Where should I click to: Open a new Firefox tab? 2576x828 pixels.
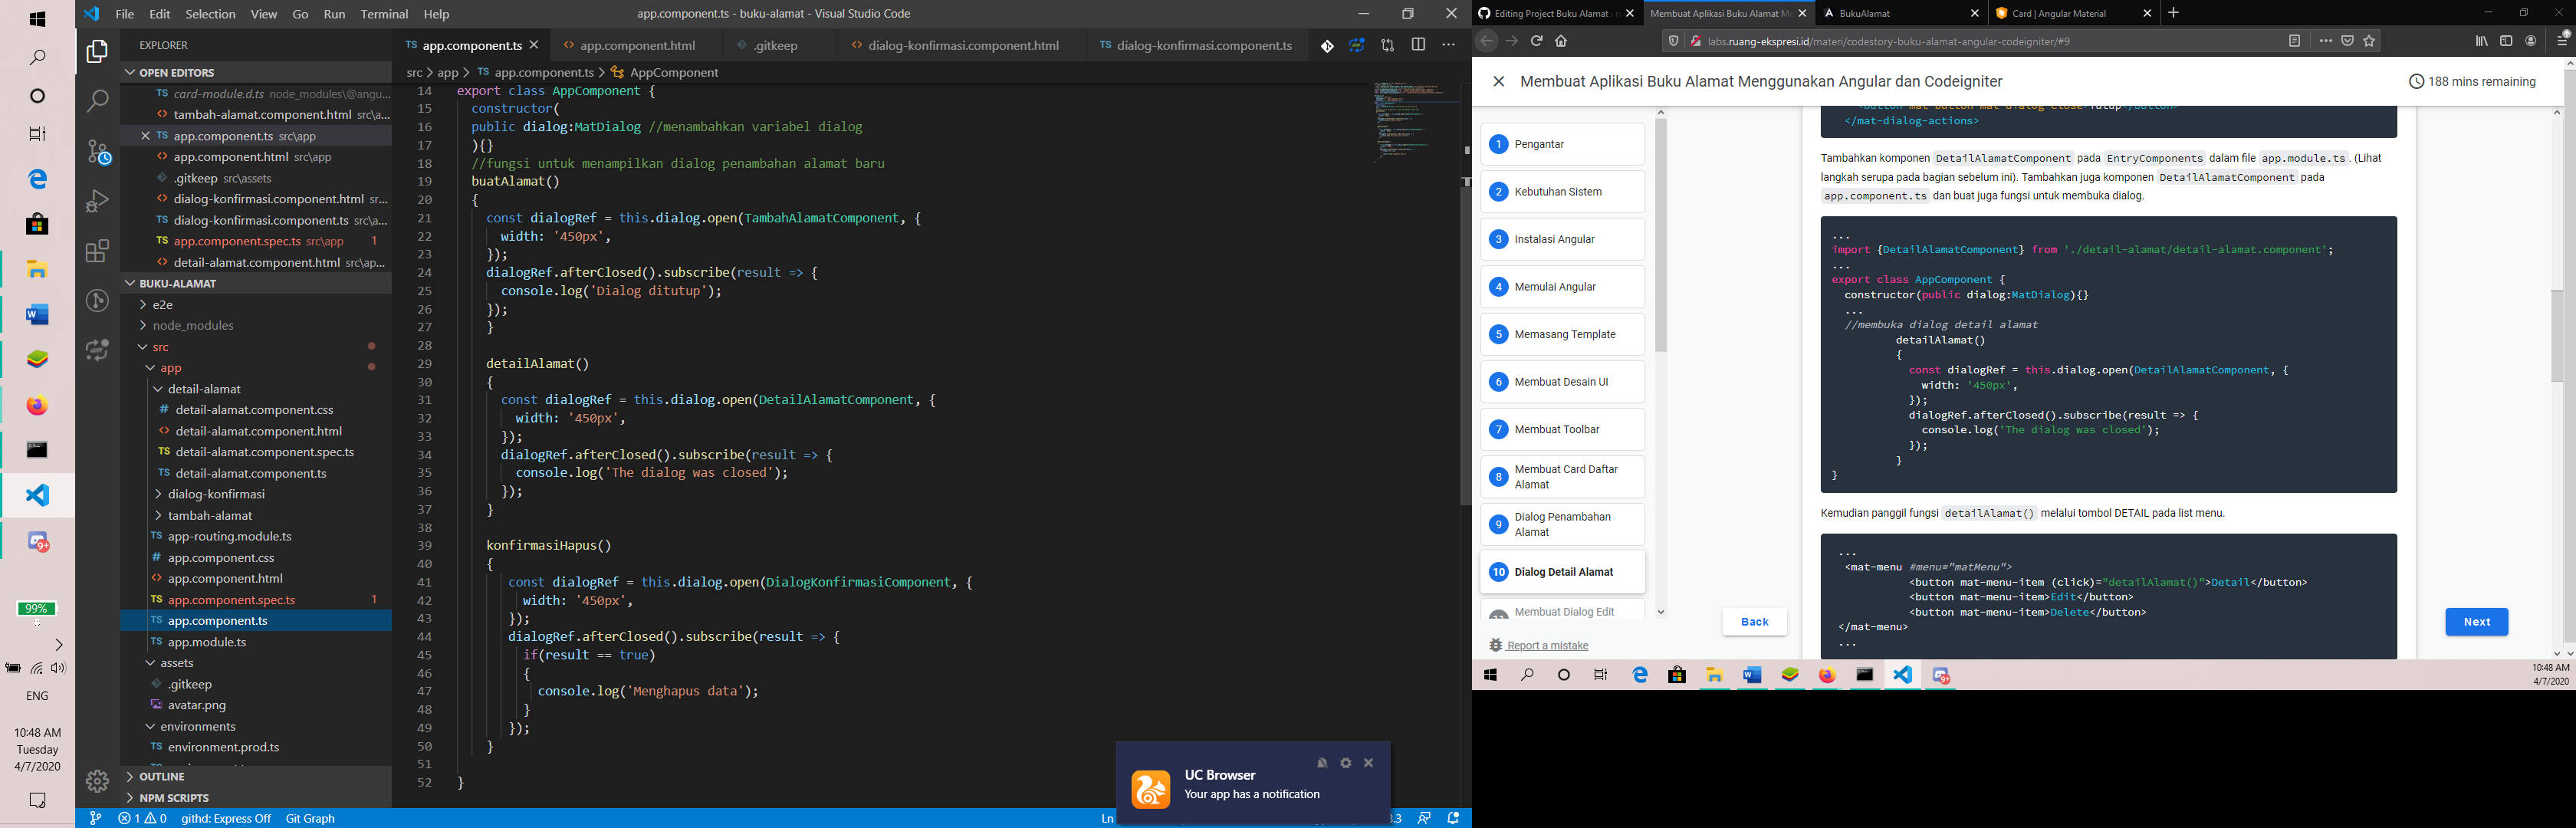[2173, 13]
